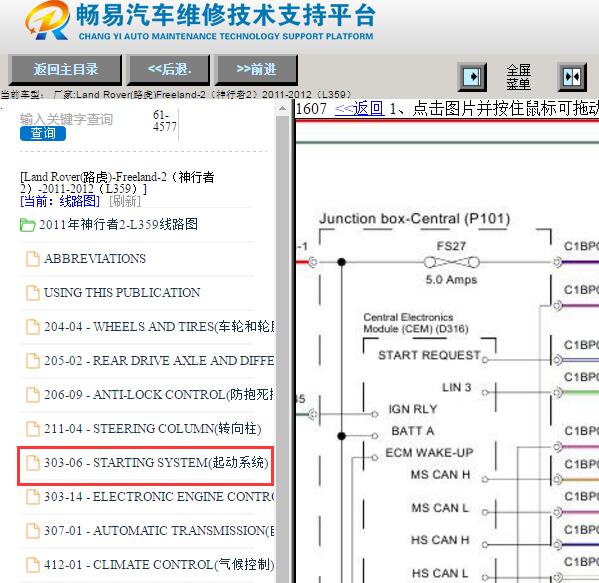The image size is (599, 583).
Task: Click the page icon beside 211-04 STEERING COLUMN
Action: (x=33, y=429)
